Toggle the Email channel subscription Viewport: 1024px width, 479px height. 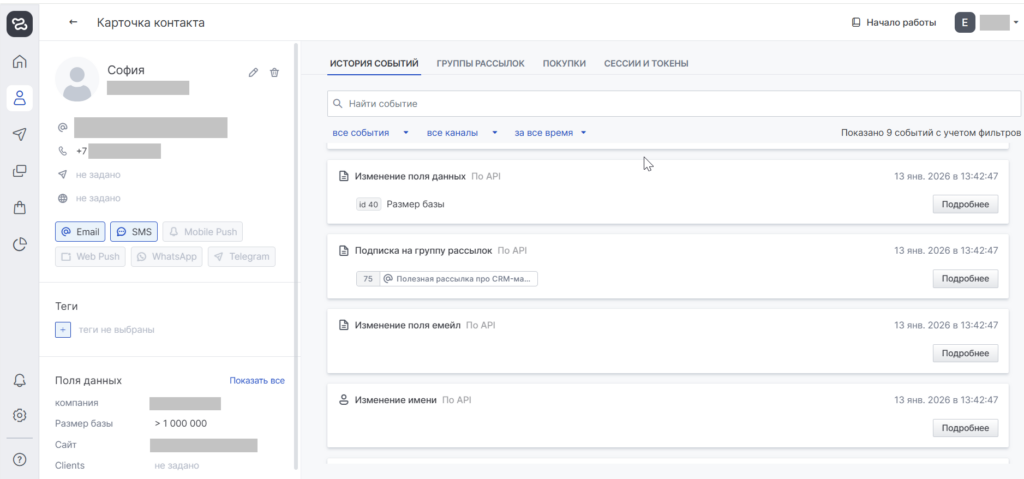80,232
